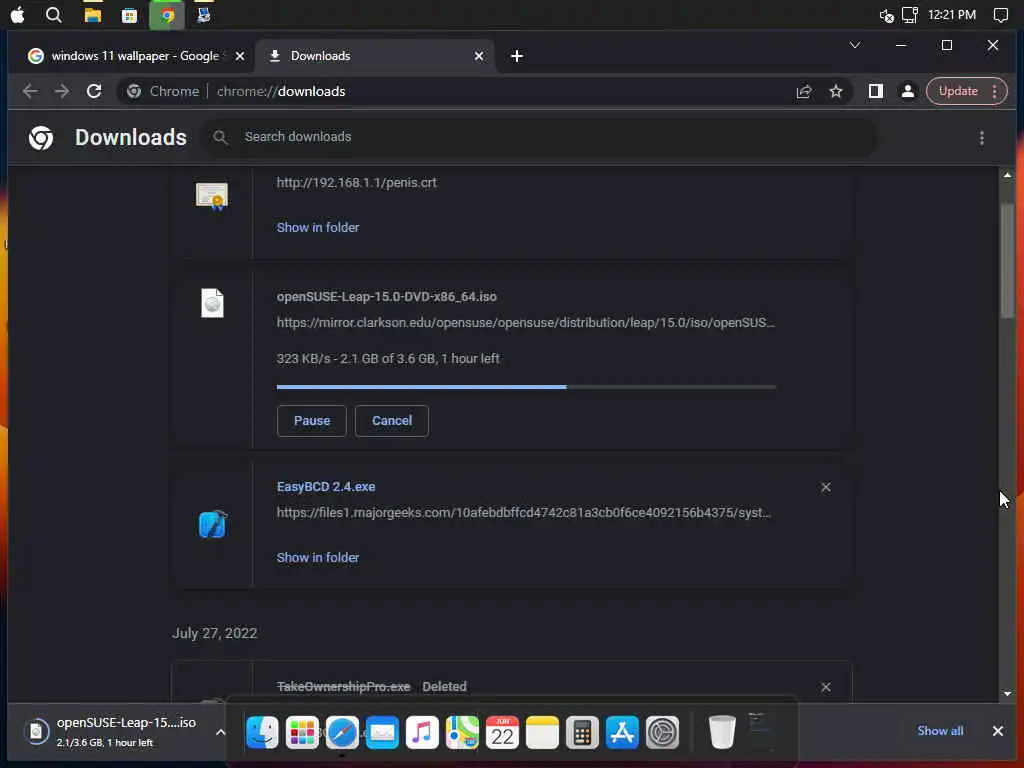The image size is (1024, 768).
Task: Open Notes from the dock
Action: (x=542, y=732)
